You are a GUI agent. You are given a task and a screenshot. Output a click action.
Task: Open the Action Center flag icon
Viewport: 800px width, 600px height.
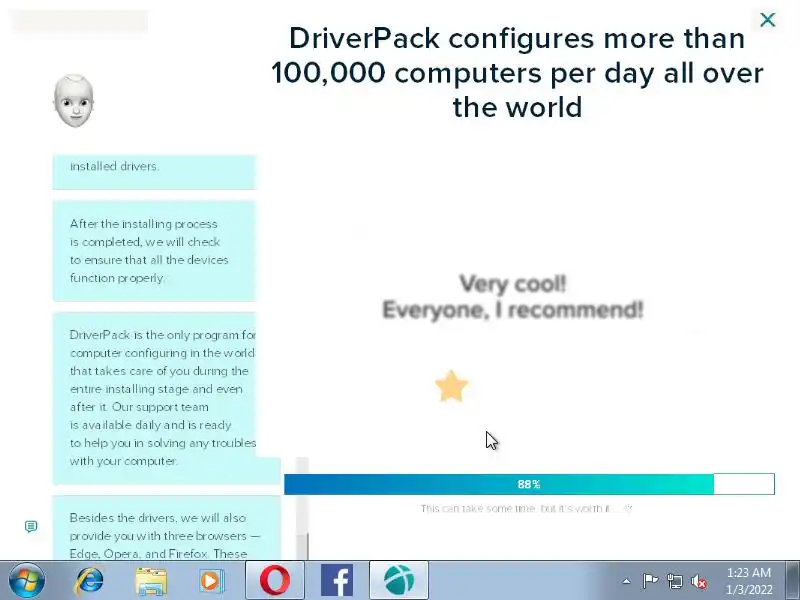coord(649,581)
